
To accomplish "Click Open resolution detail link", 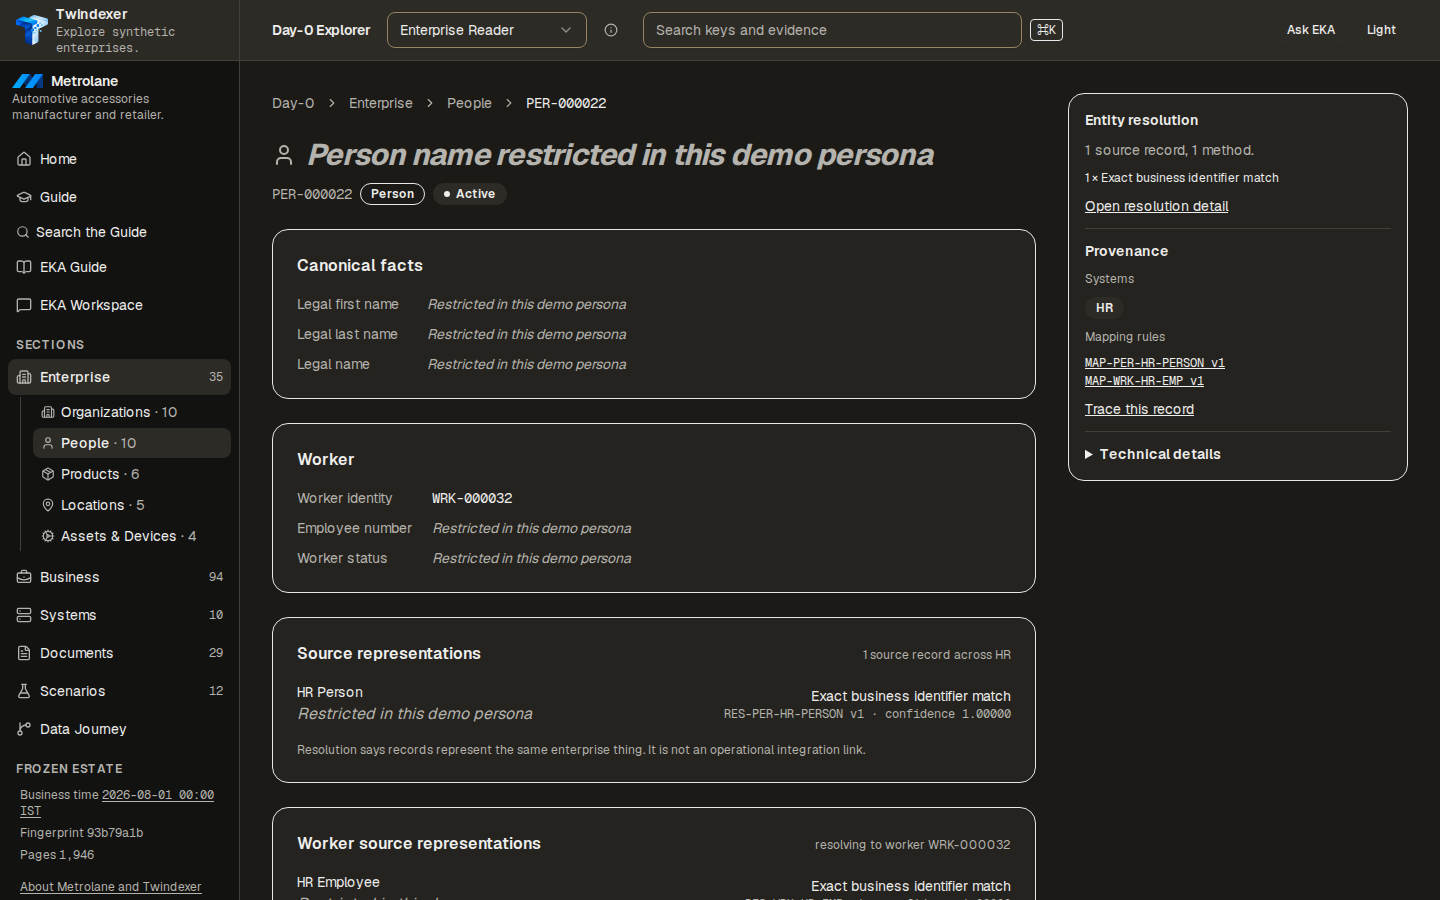I will 1156,206.
